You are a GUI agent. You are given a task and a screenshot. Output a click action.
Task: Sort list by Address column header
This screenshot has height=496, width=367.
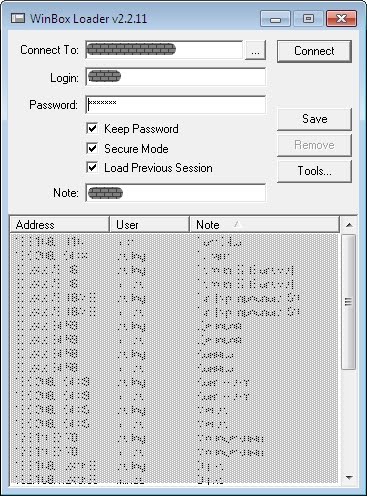(x=59, y=225)
